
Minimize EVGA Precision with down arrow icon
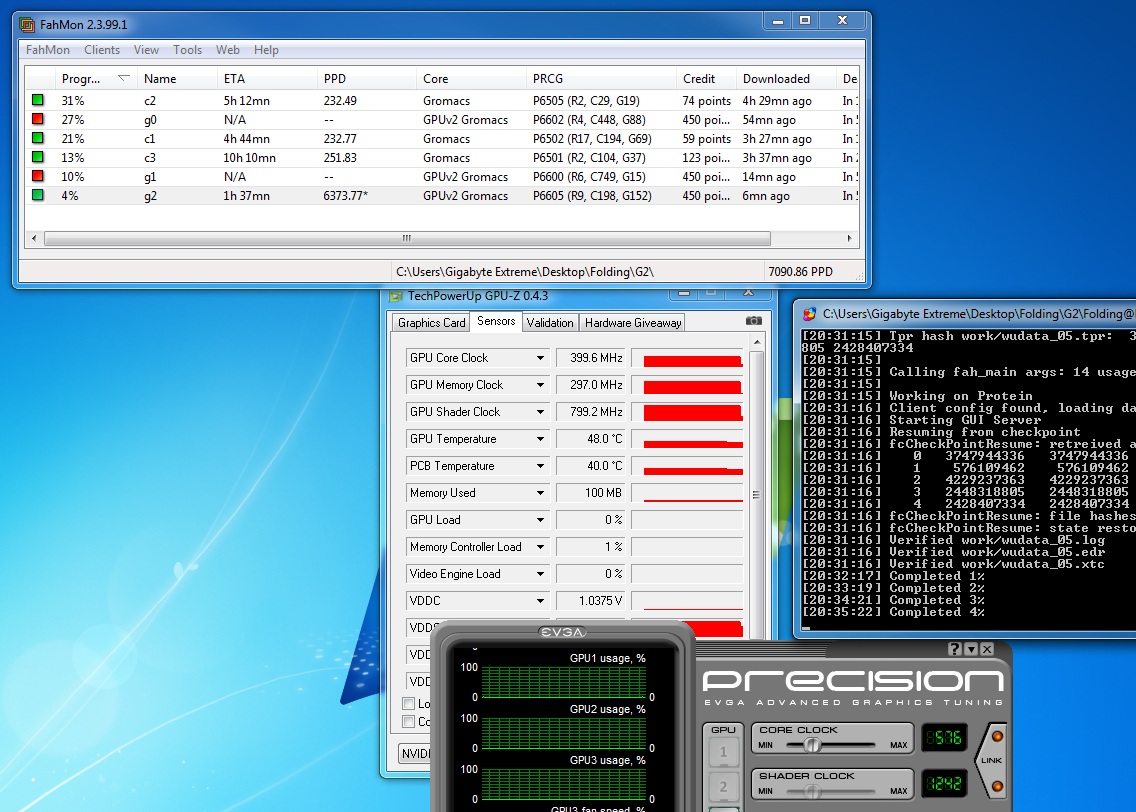point(971,649)
